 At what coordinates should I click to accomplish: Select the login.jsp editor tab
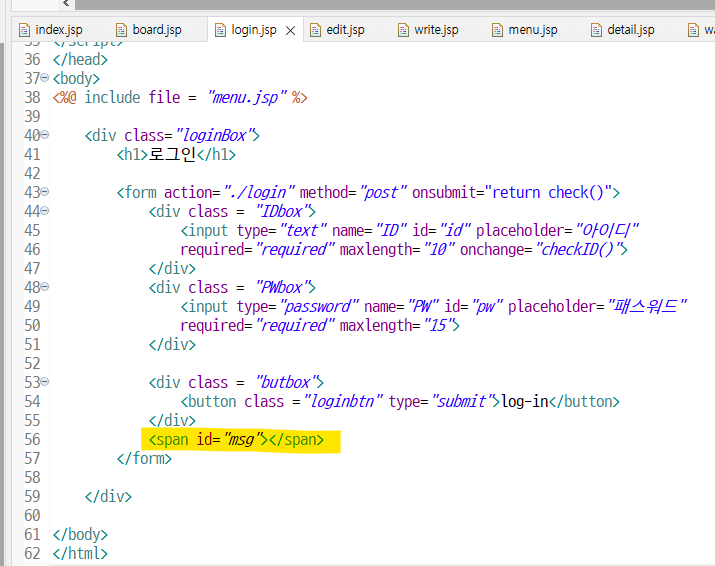coord(254,30)
